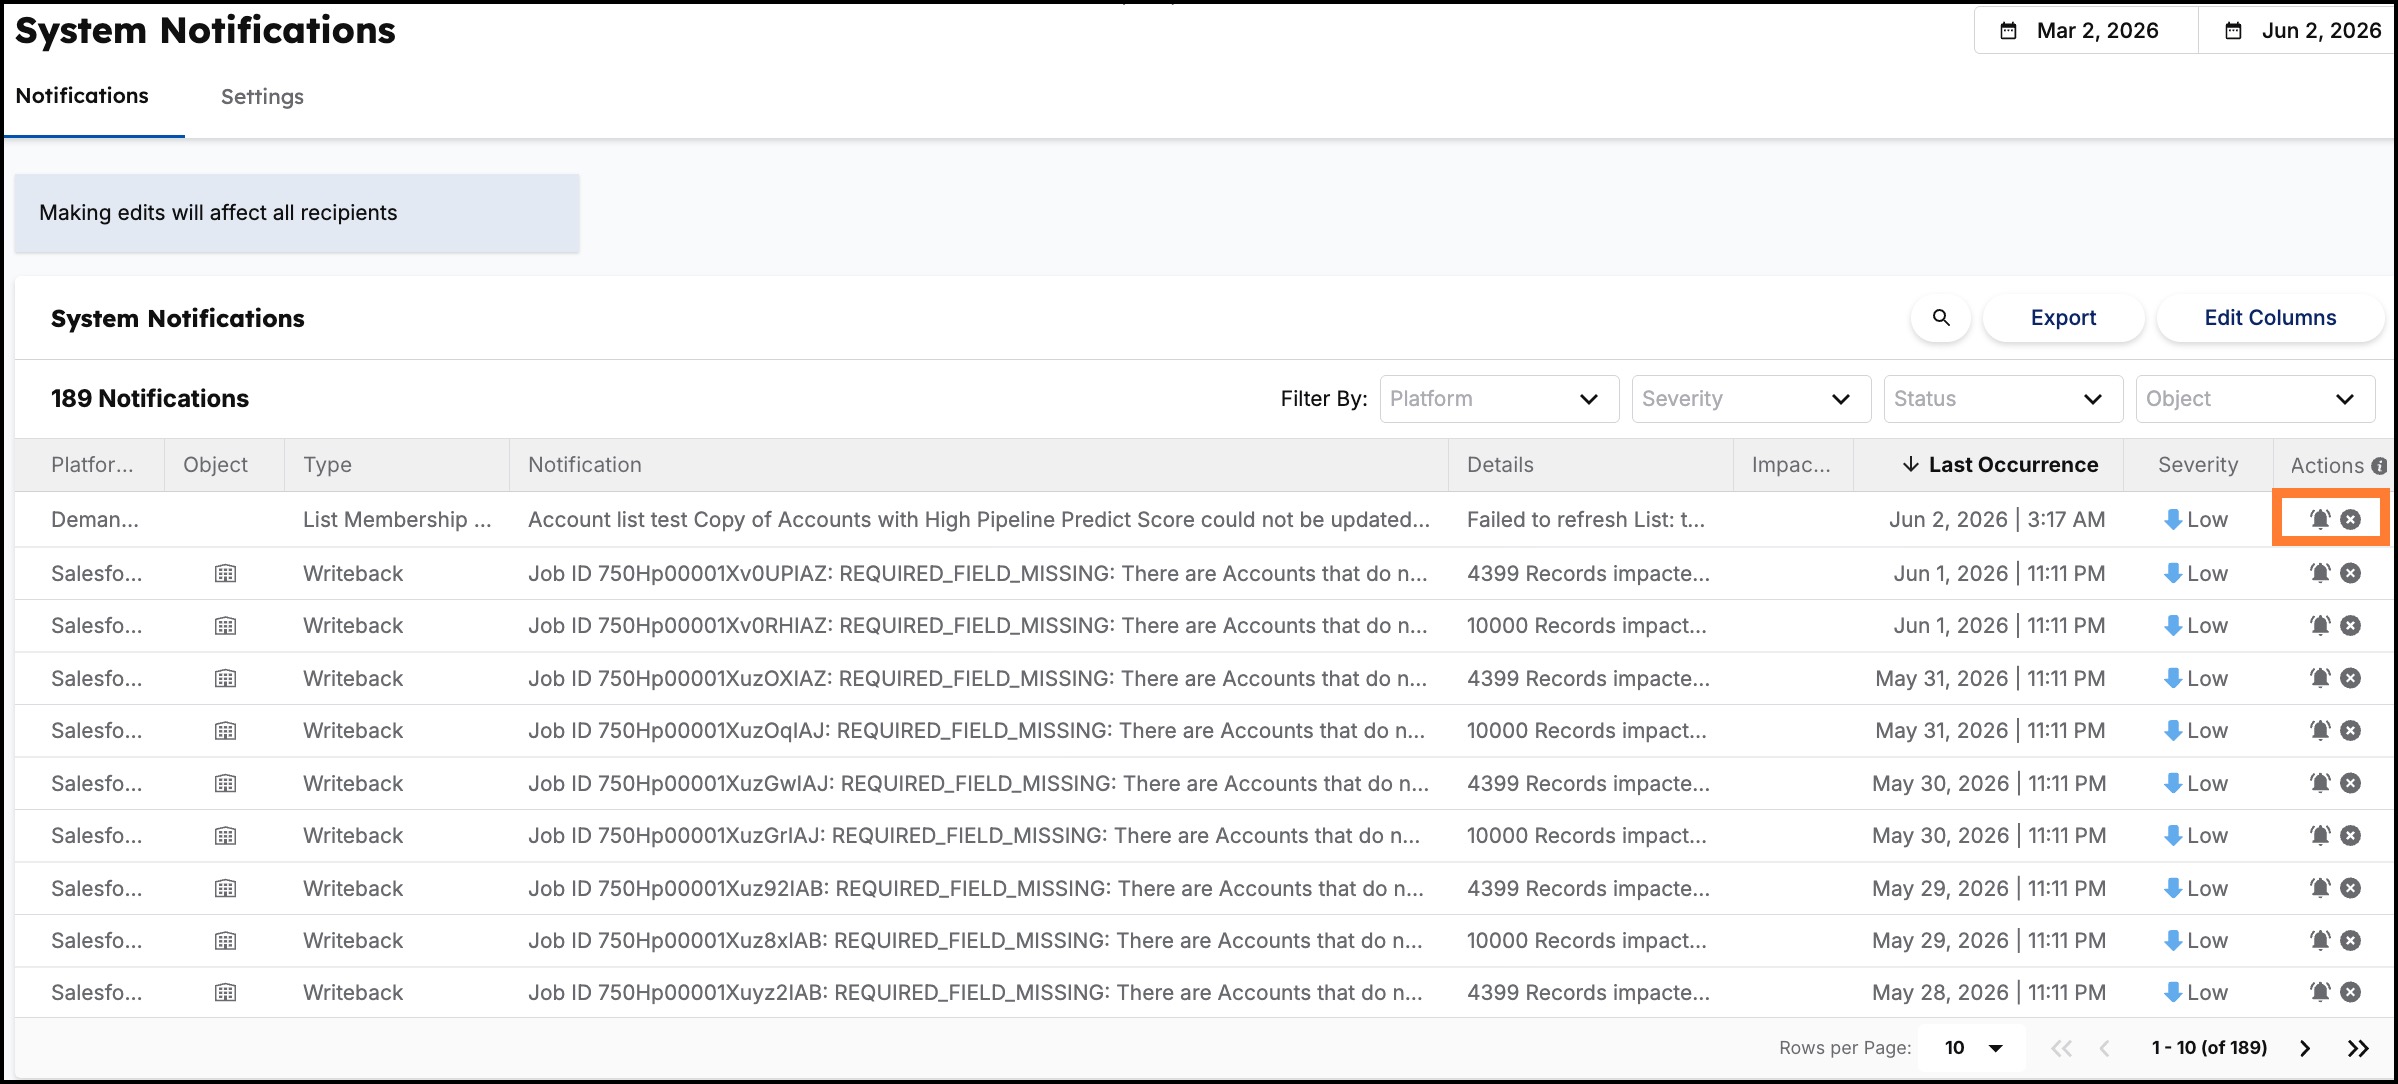Image resolution: width=2398 pixels, height=1084 pixels.
Task: Click the Impact column header
Action: [1791, 465]
